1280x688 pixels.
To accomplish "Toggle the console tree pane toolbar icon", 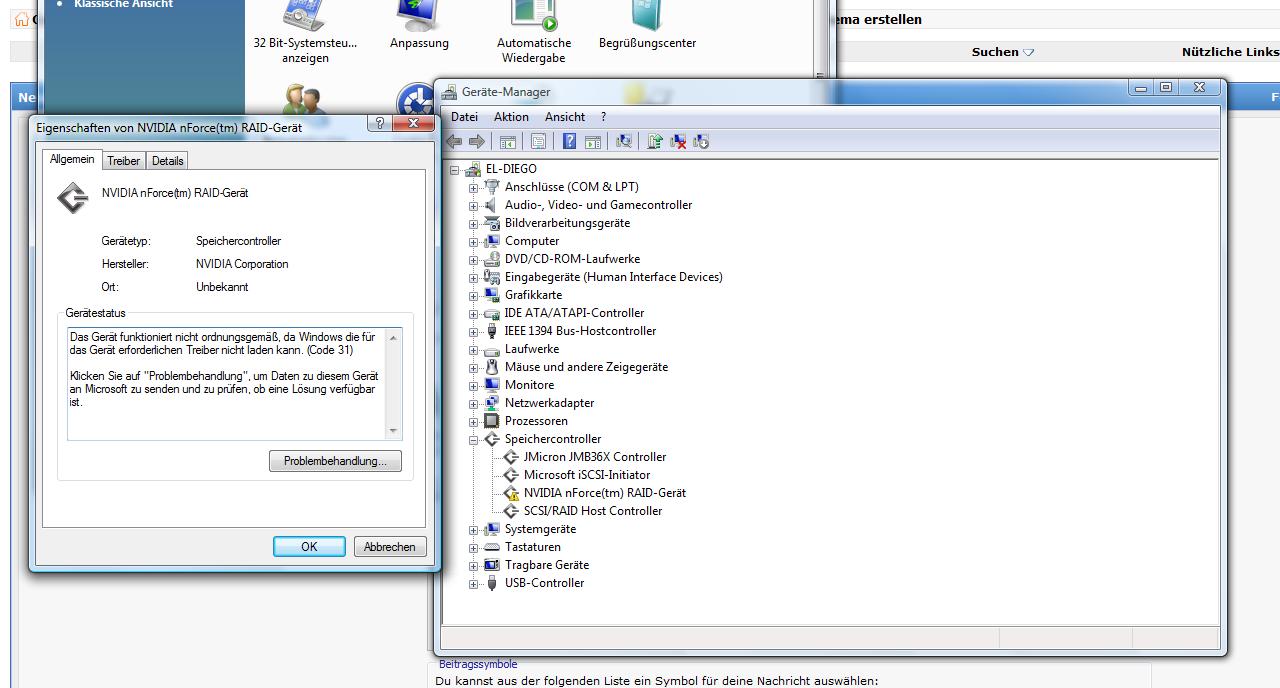I will [508, 142].
